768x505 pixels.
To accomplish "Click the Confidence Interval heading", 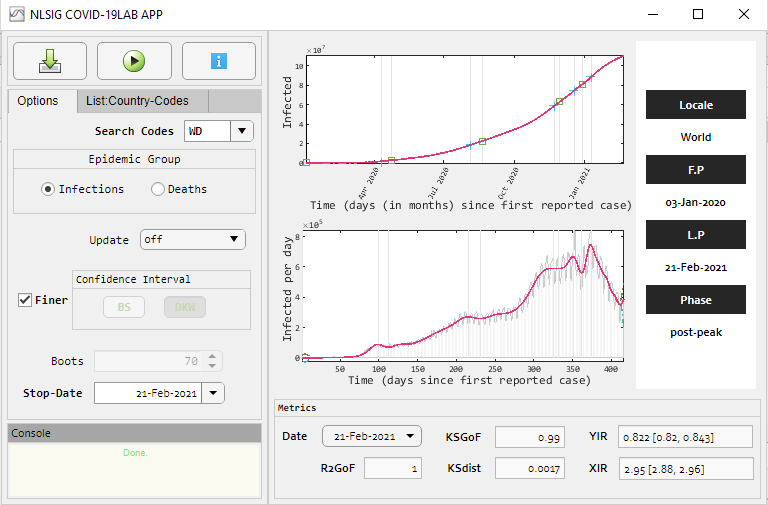I will coord(133,279).
